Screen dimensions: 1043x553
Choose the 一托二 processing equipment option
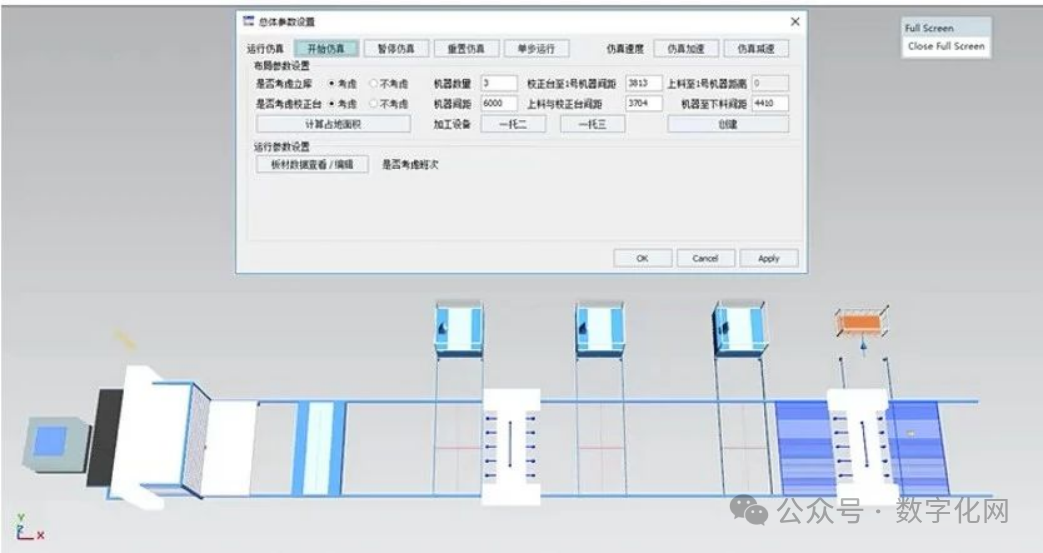click(x=517, y=124)
